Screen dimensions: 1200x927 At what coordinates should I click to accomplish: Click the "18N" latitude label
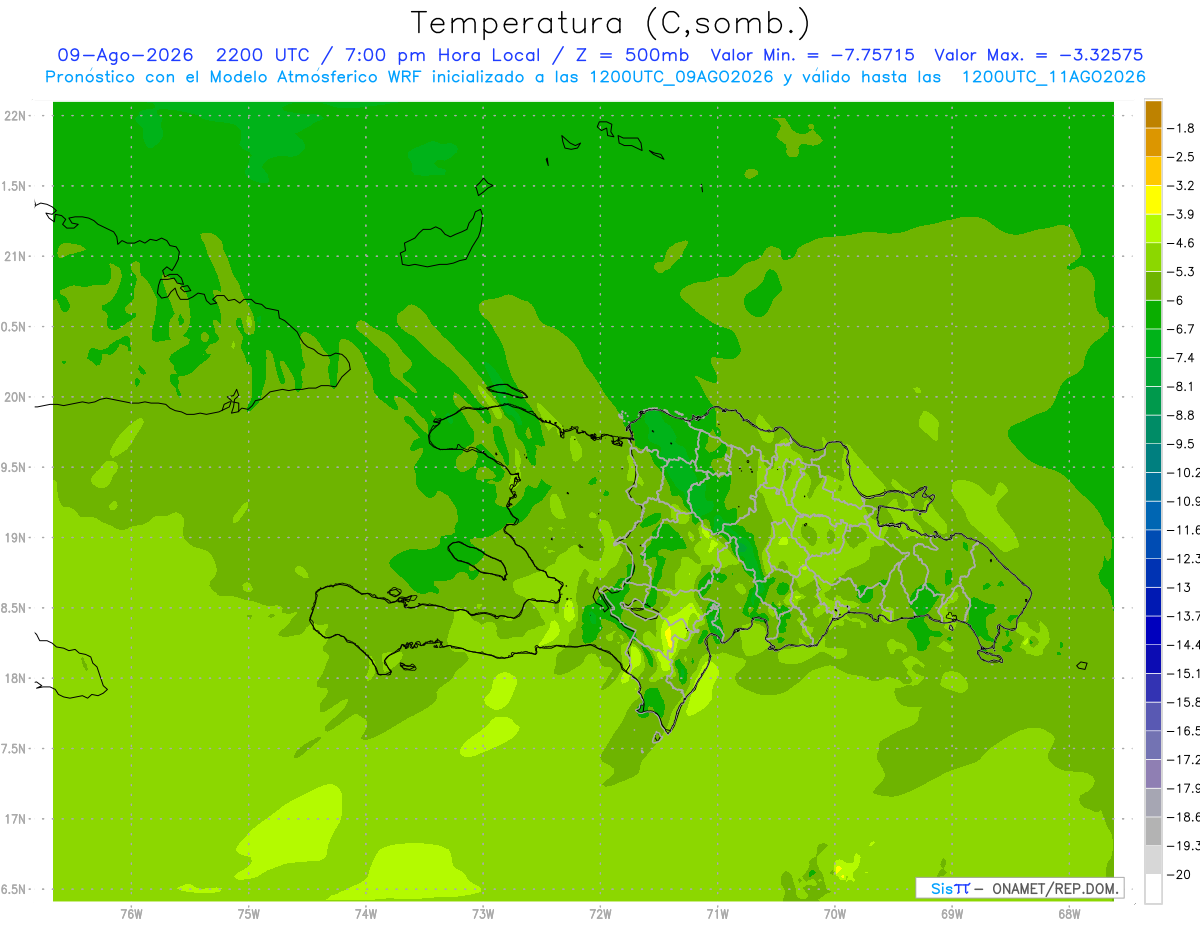click(15, 679)
